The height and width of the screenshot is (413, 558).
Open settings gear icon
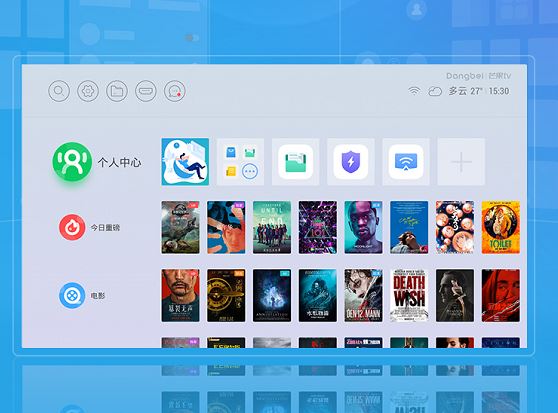88,91
